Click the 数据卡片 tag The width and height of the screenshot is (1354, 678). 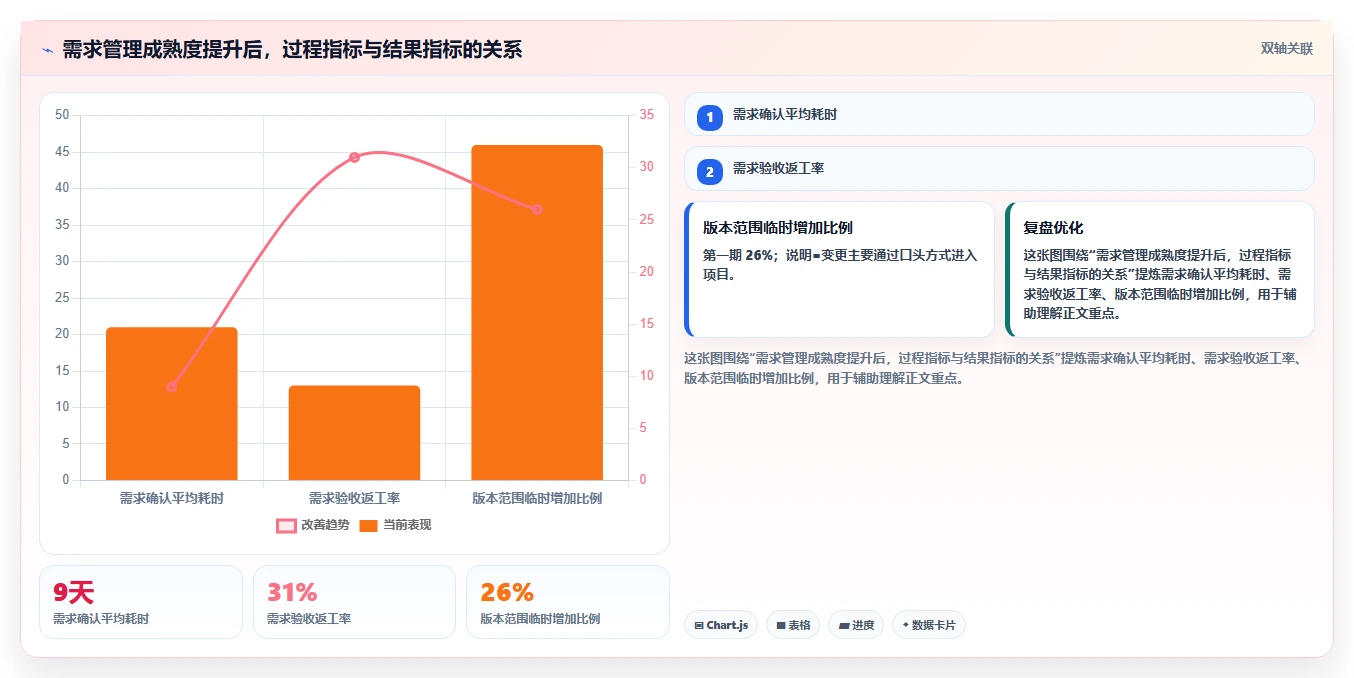929,625
